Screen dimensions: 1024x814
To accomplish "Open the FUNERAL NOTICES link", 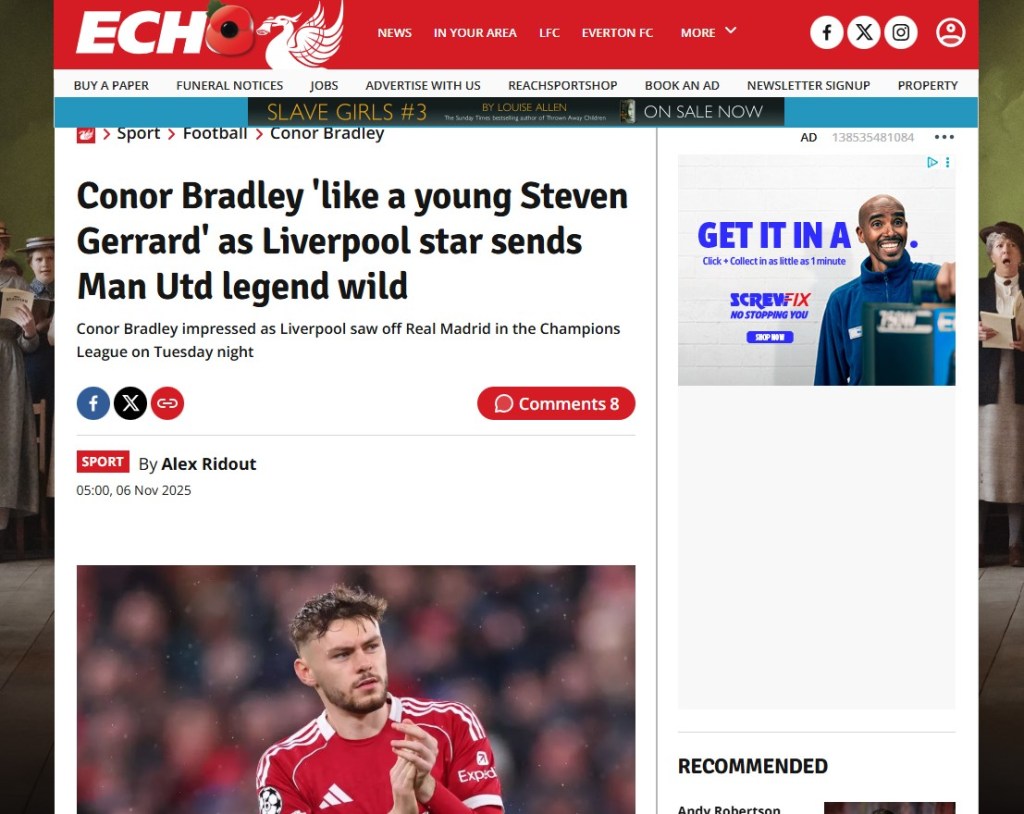I will (x=229, y=86).
